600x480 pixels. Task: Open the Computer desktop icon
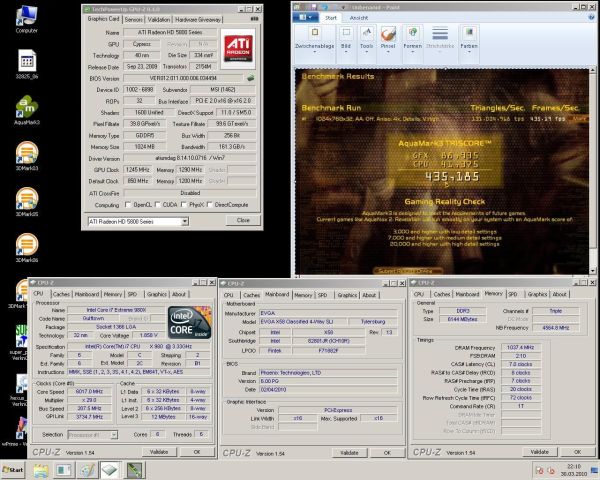(x=26, y=19)
